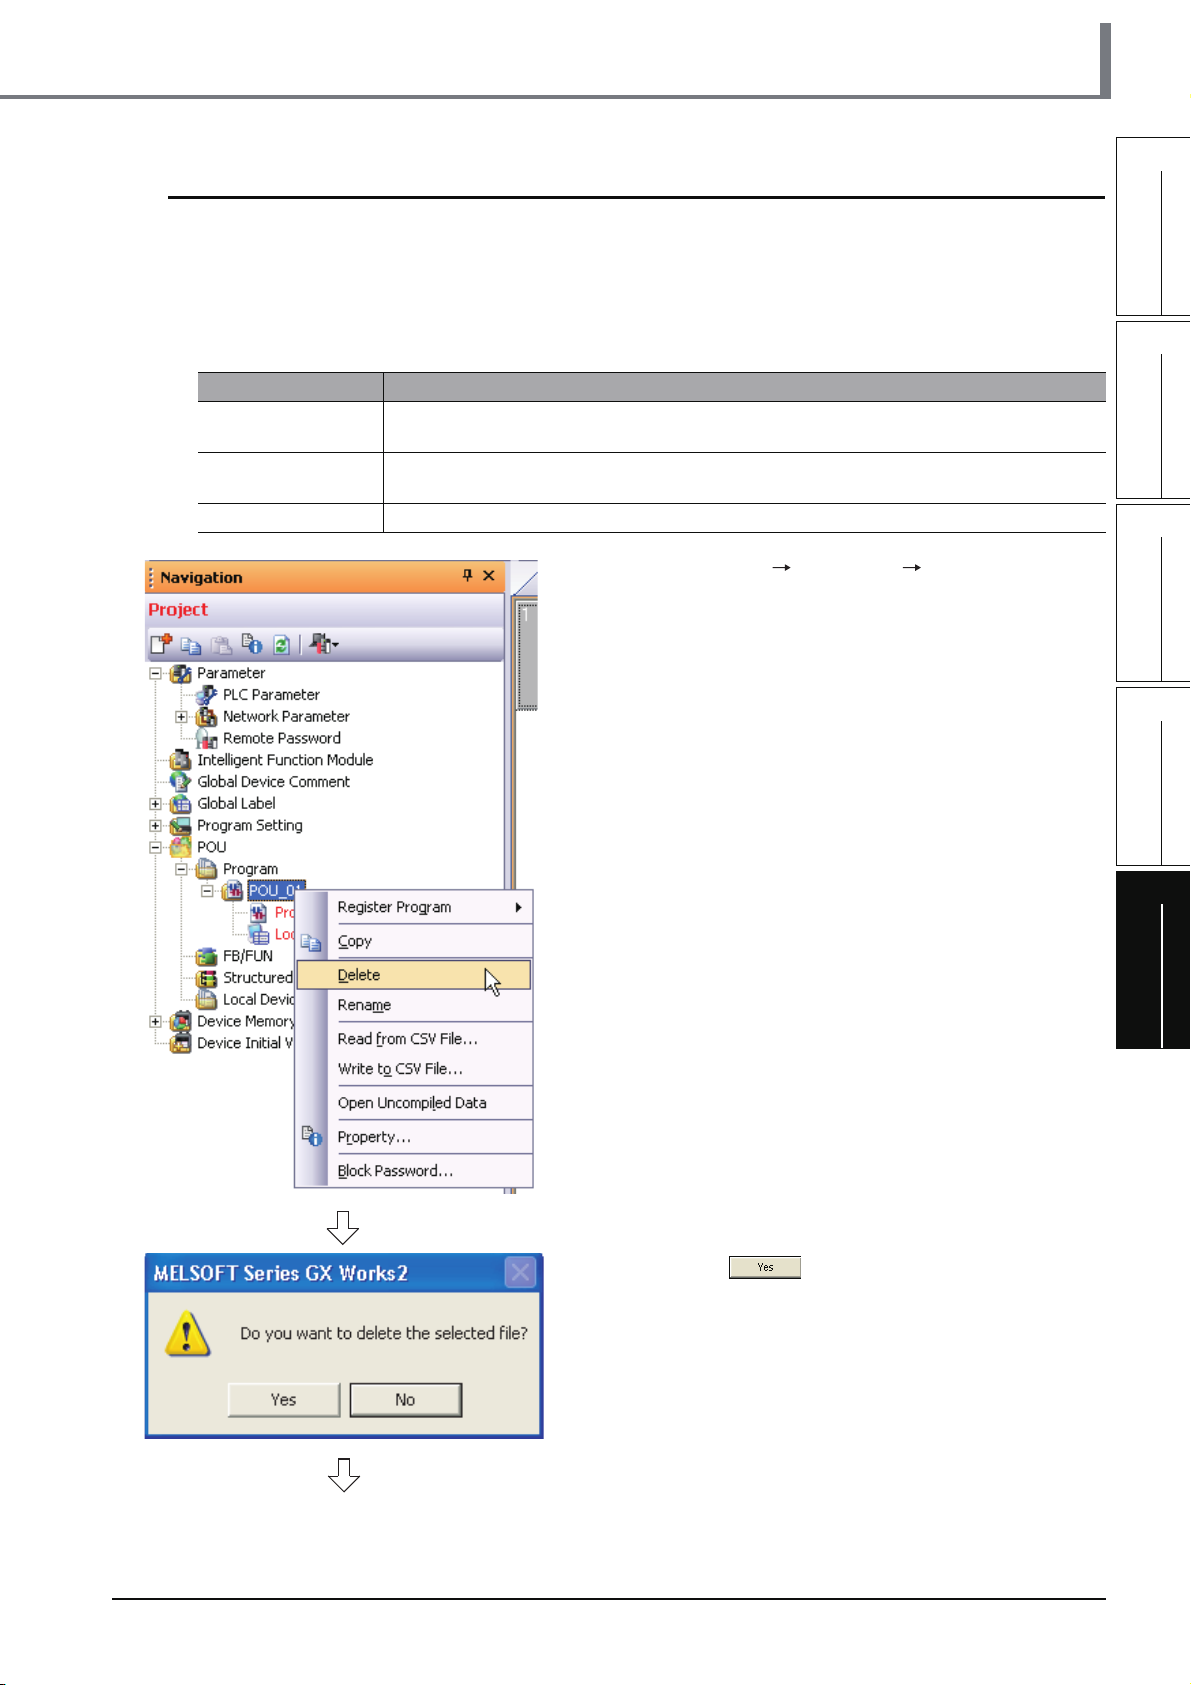Screen dimensions: 1191x1685
Task: Expand the Network Parameter node
Action: point(182,717)
